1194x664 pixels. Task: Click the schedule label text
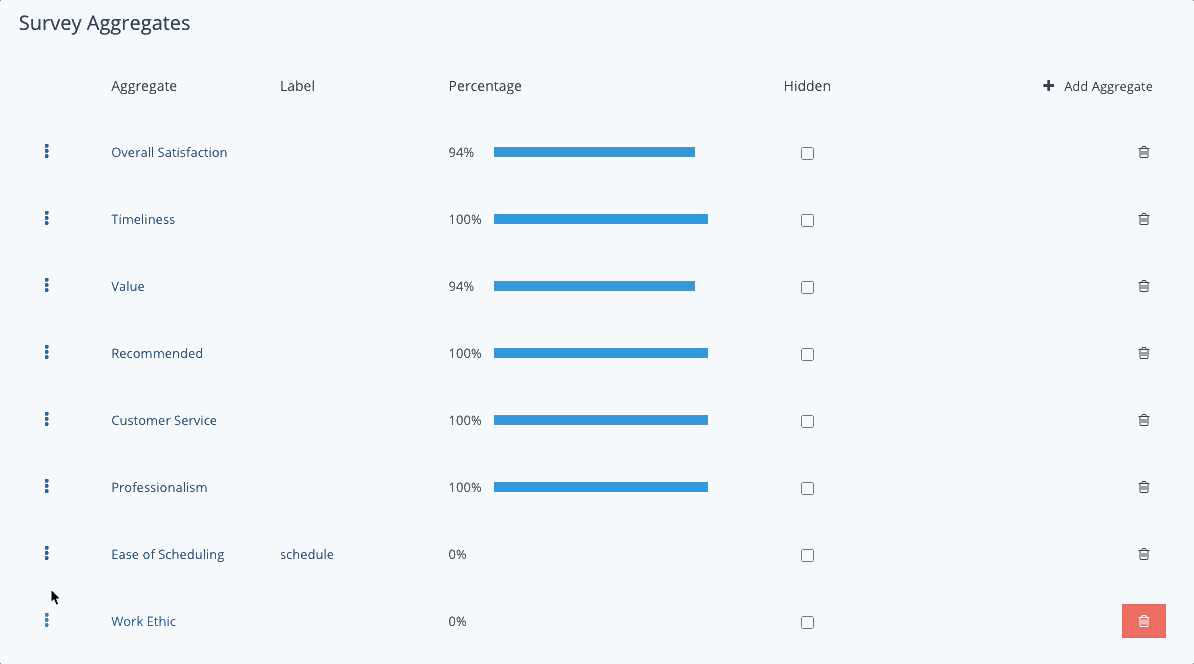click(307, 554)
